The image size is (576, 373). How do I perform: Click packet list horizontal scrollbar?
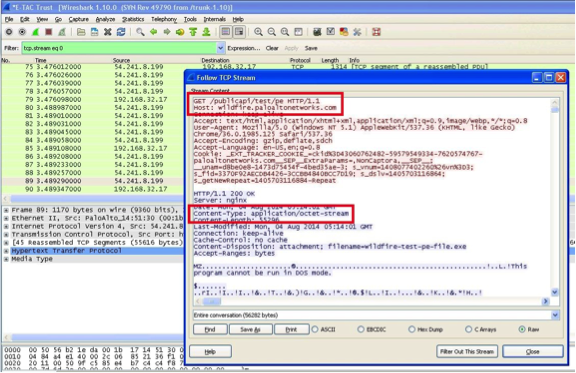(96, 199)
